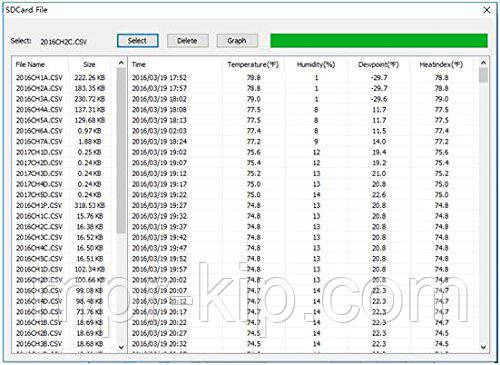This screenshot has height=365, width=500.
Task: Click file list scroll down arrow
Action: pyautogui.click(x=121, y=347)
